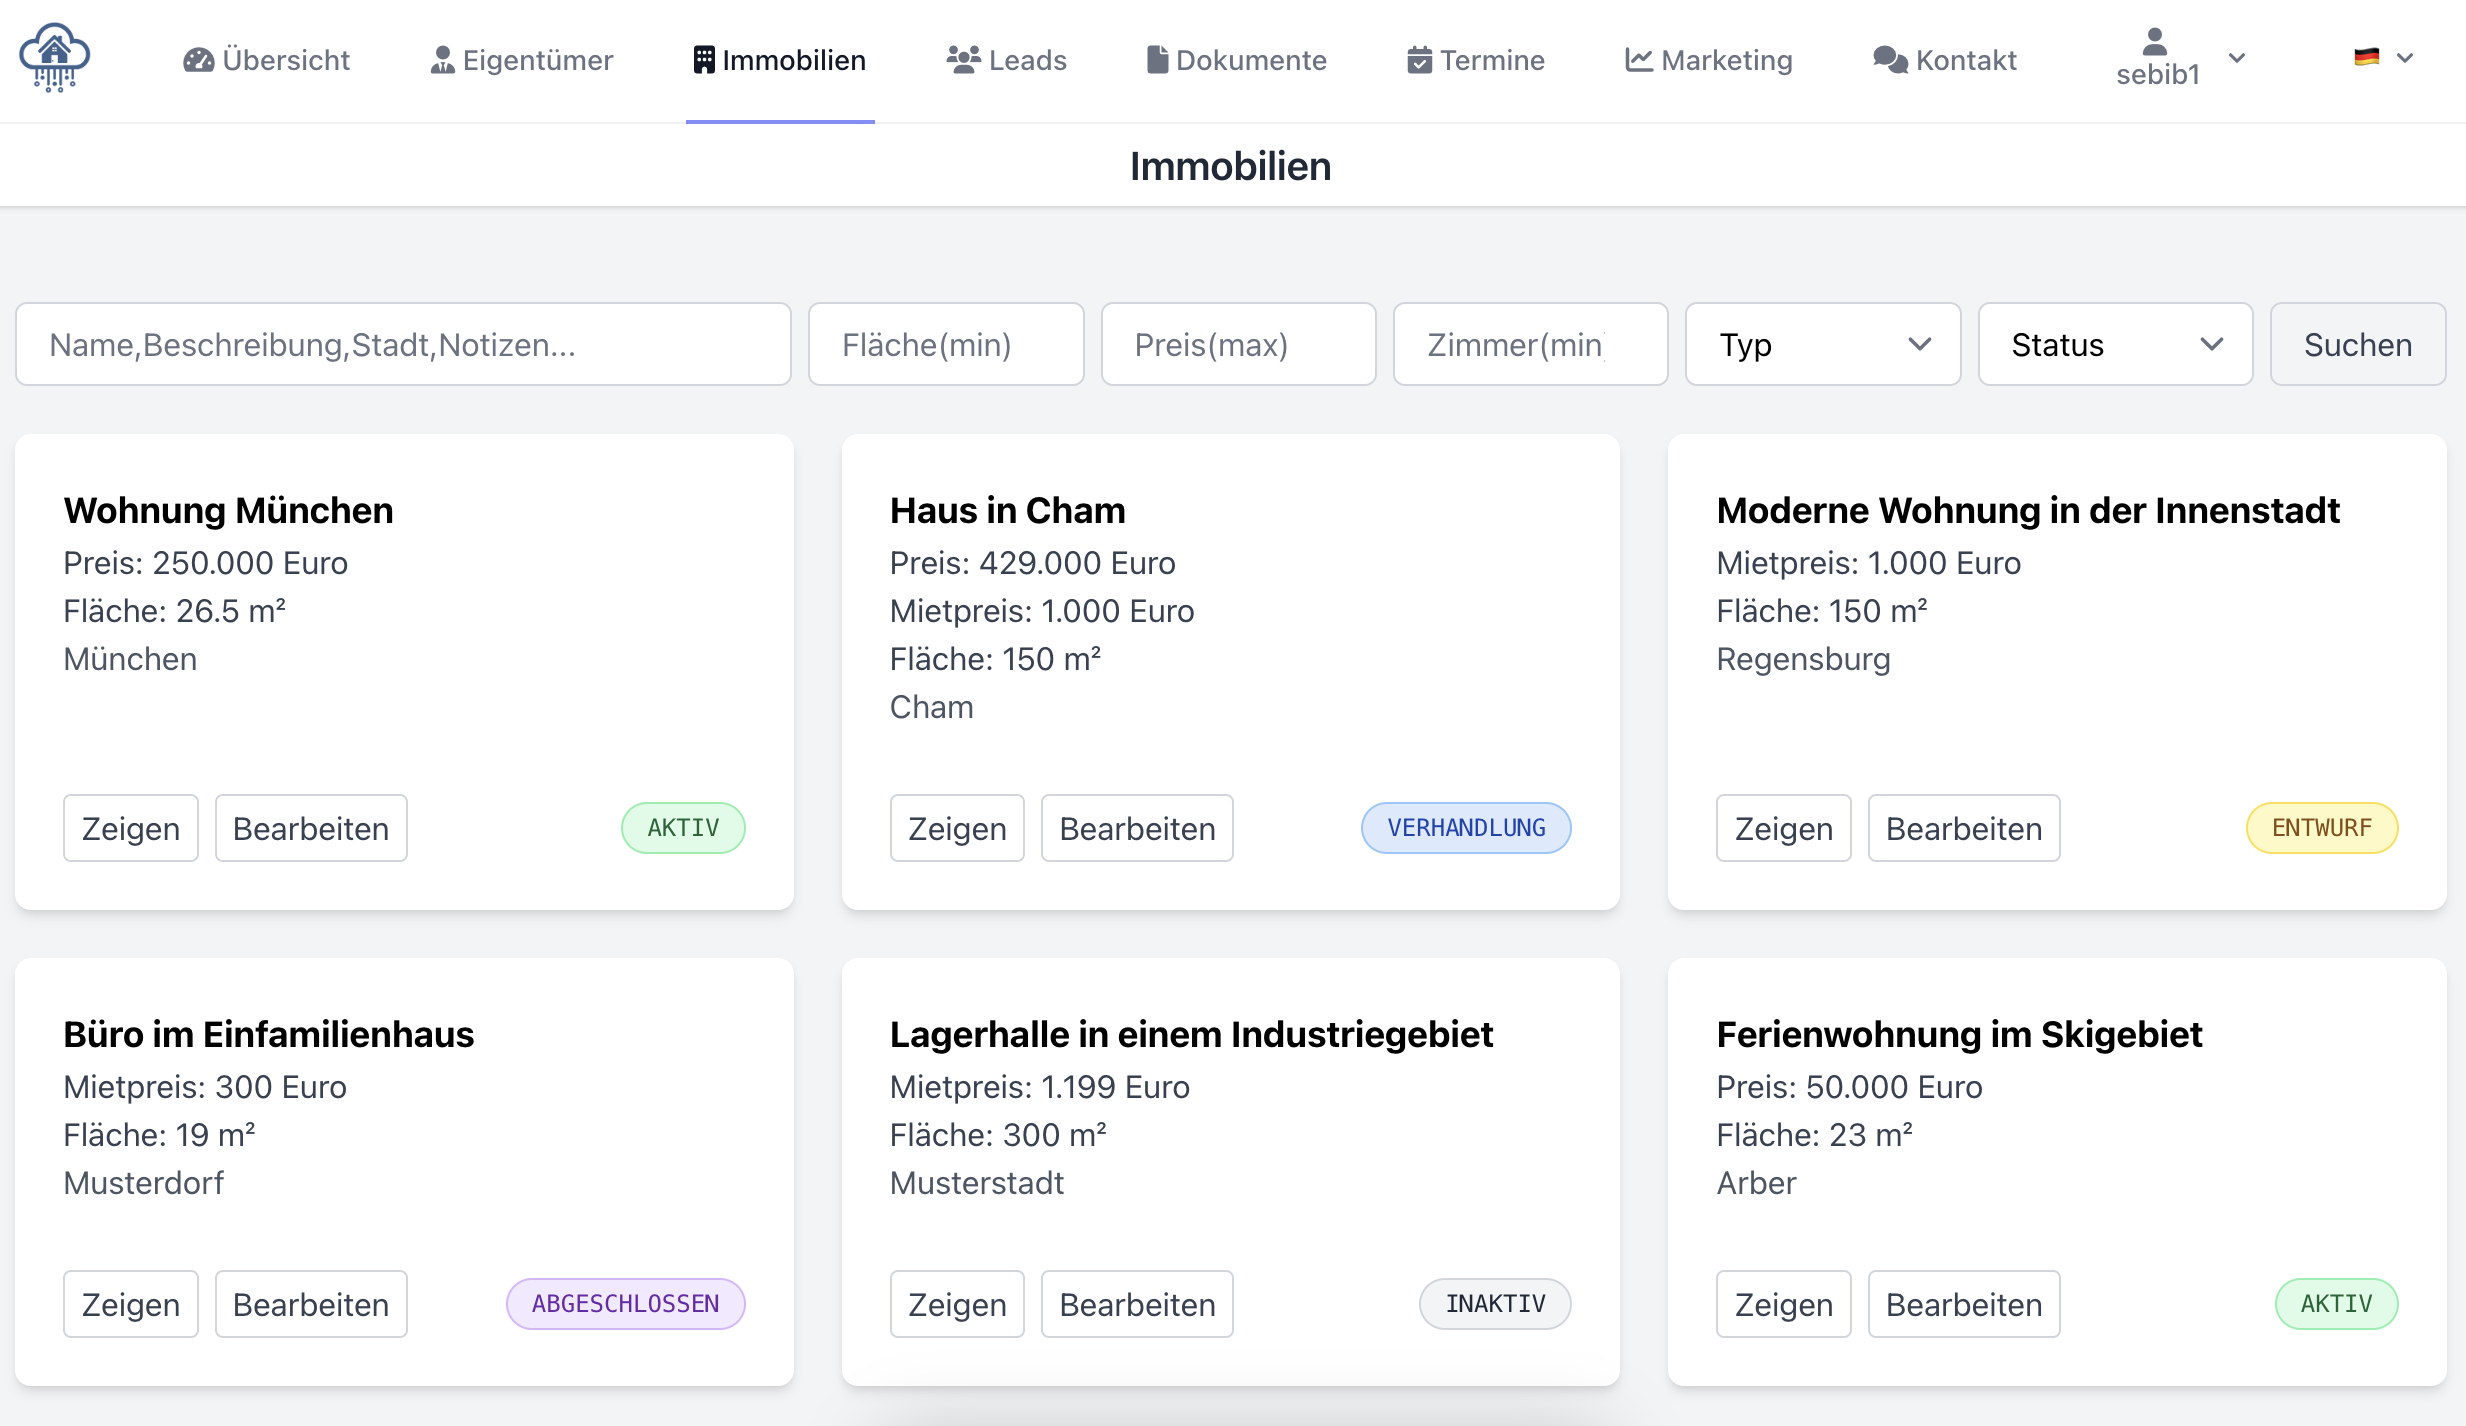2466x1426 pixels.
Task: Click Ferienwohnung im Skigebiet title
Action: pos(1959,1034)
